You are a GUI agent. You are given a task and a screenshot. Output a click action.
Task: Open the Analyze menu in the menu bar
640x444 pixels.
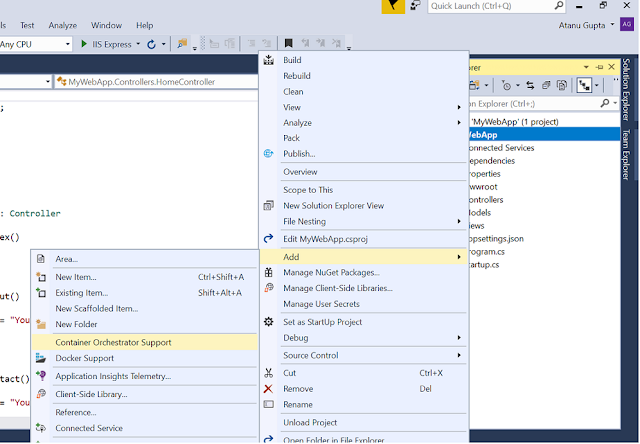(62, 25)
